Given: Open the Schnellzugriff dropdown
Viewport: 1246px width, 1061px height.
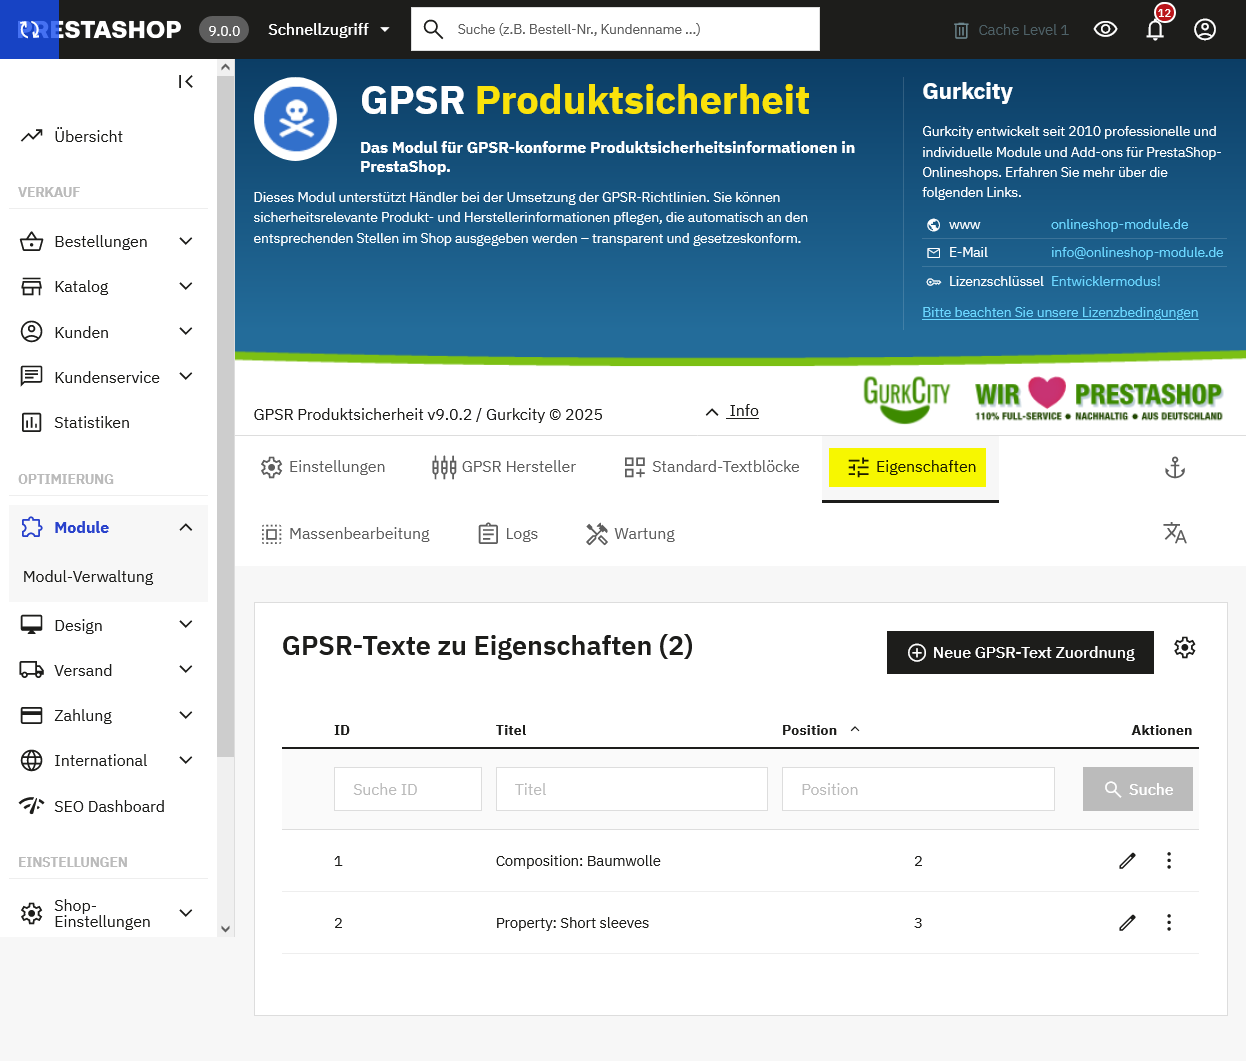Looking at the screenshot, I should tap(328, 30).
